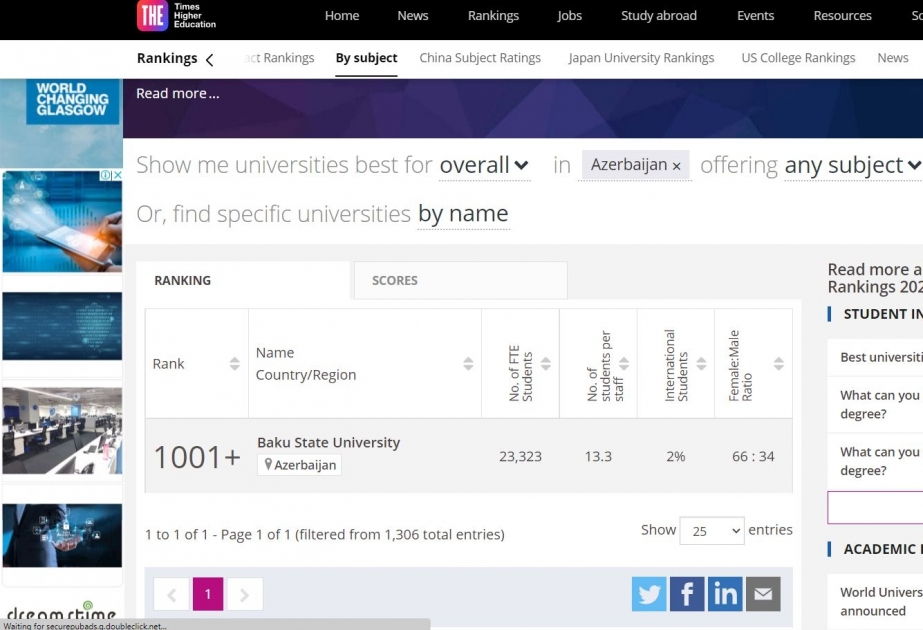Share rankings on LinkedIn
923x630 pixels.
tap(725, 593)
